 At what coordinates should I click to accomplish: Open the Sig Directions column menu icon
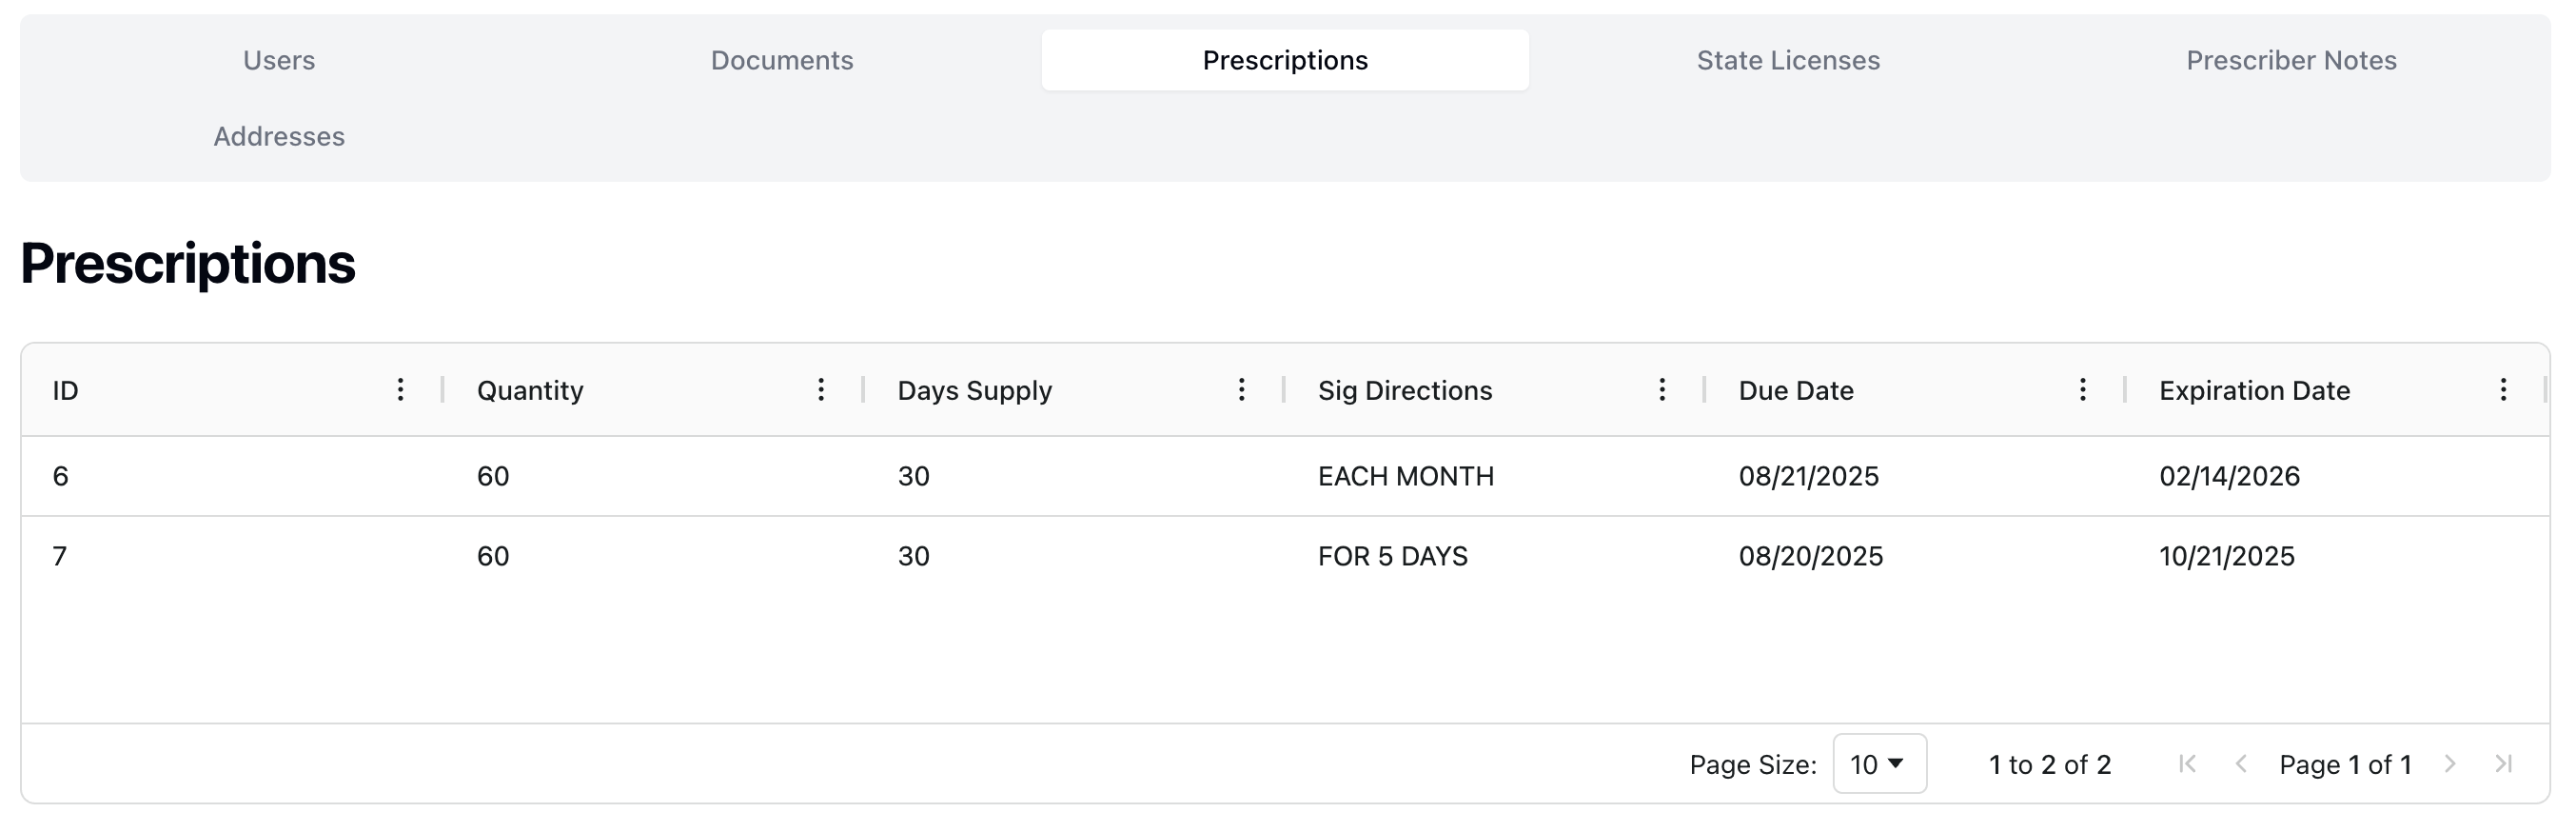[x=1662, y=390]
